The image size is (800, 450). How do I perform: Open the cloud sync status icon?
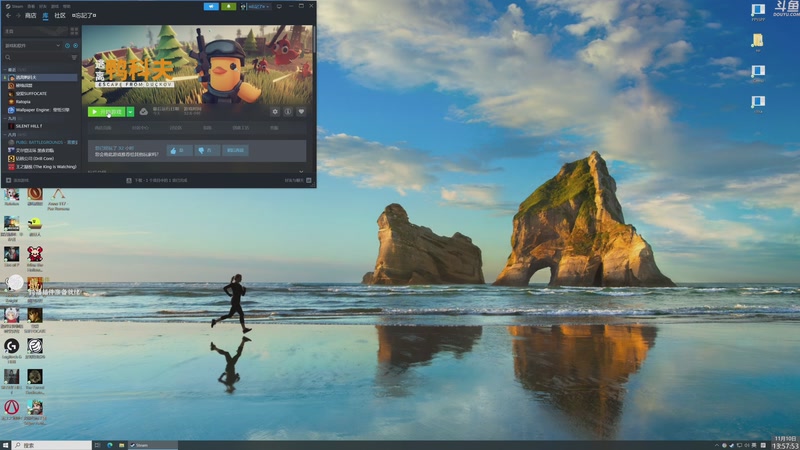[x=144, y=112]
